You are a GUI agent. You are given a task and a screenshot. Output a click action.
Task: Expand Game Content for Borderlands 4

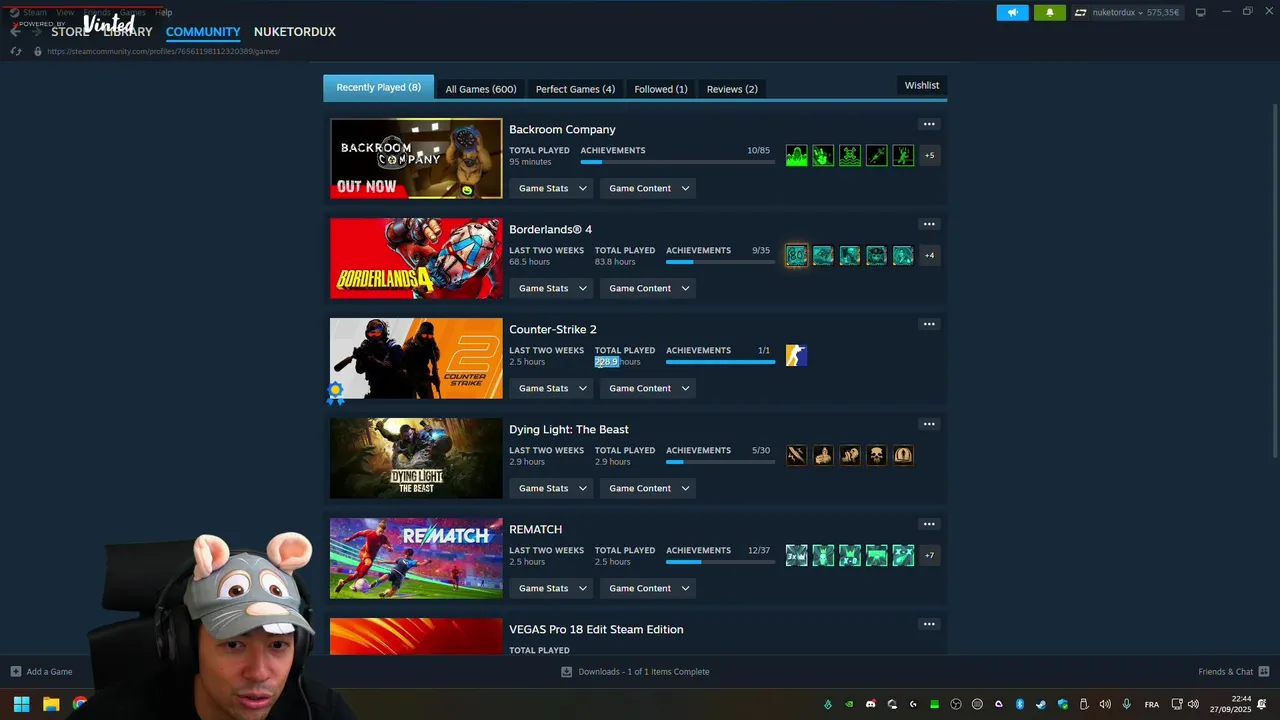point(649,288)
